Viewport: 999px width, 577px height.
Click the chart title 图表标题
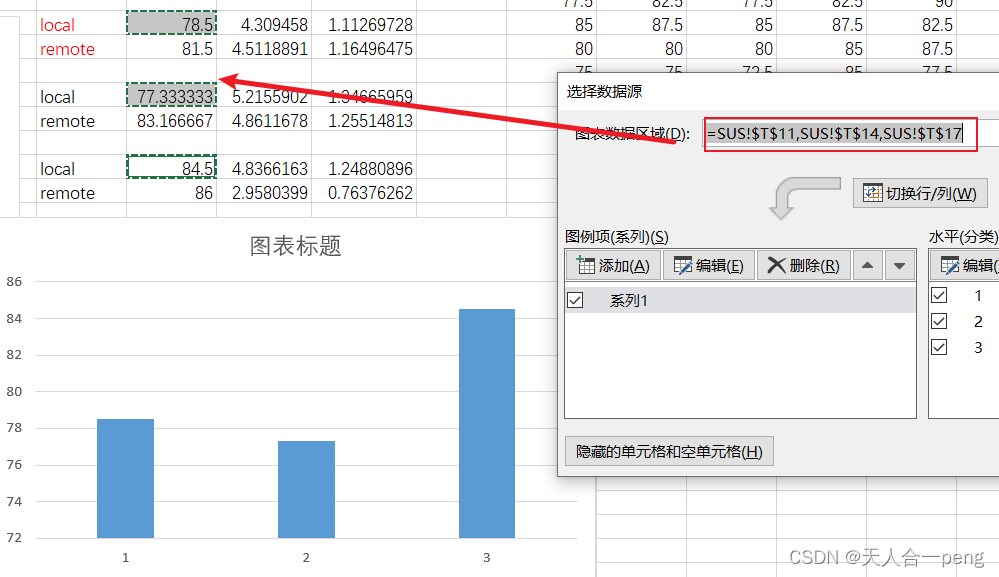coord(296,246)
